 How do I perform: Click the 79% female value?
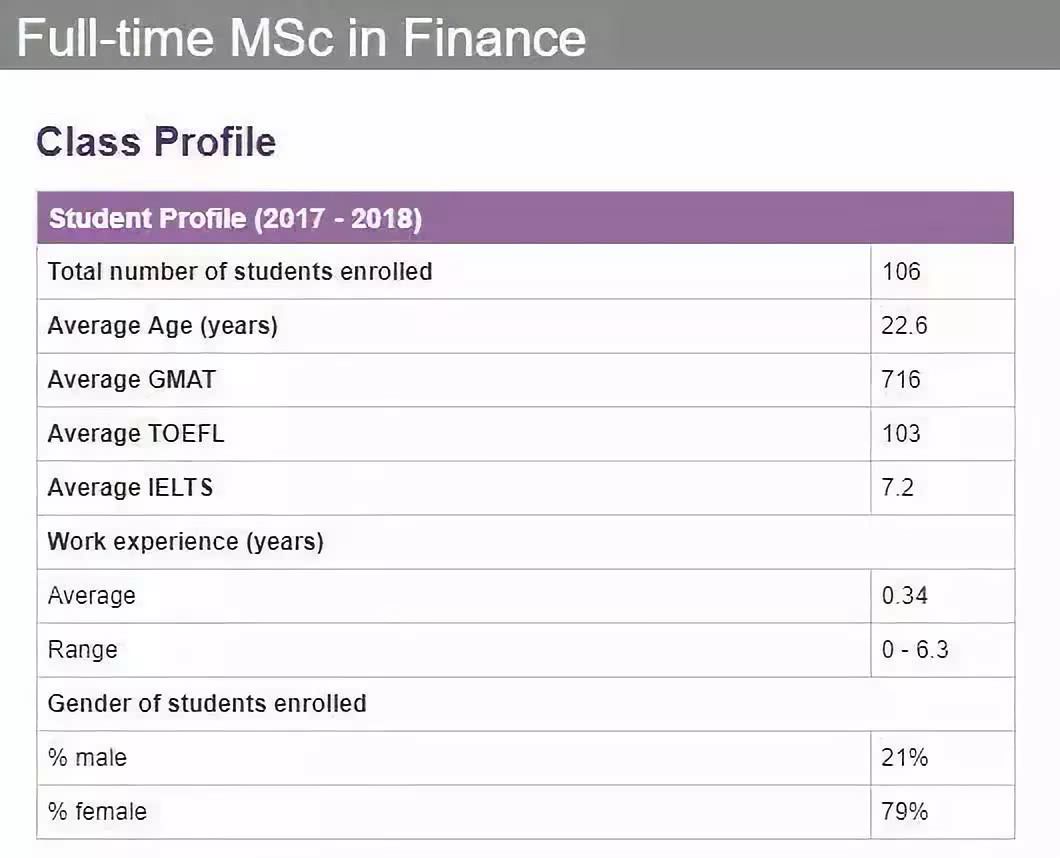point(905,811)
